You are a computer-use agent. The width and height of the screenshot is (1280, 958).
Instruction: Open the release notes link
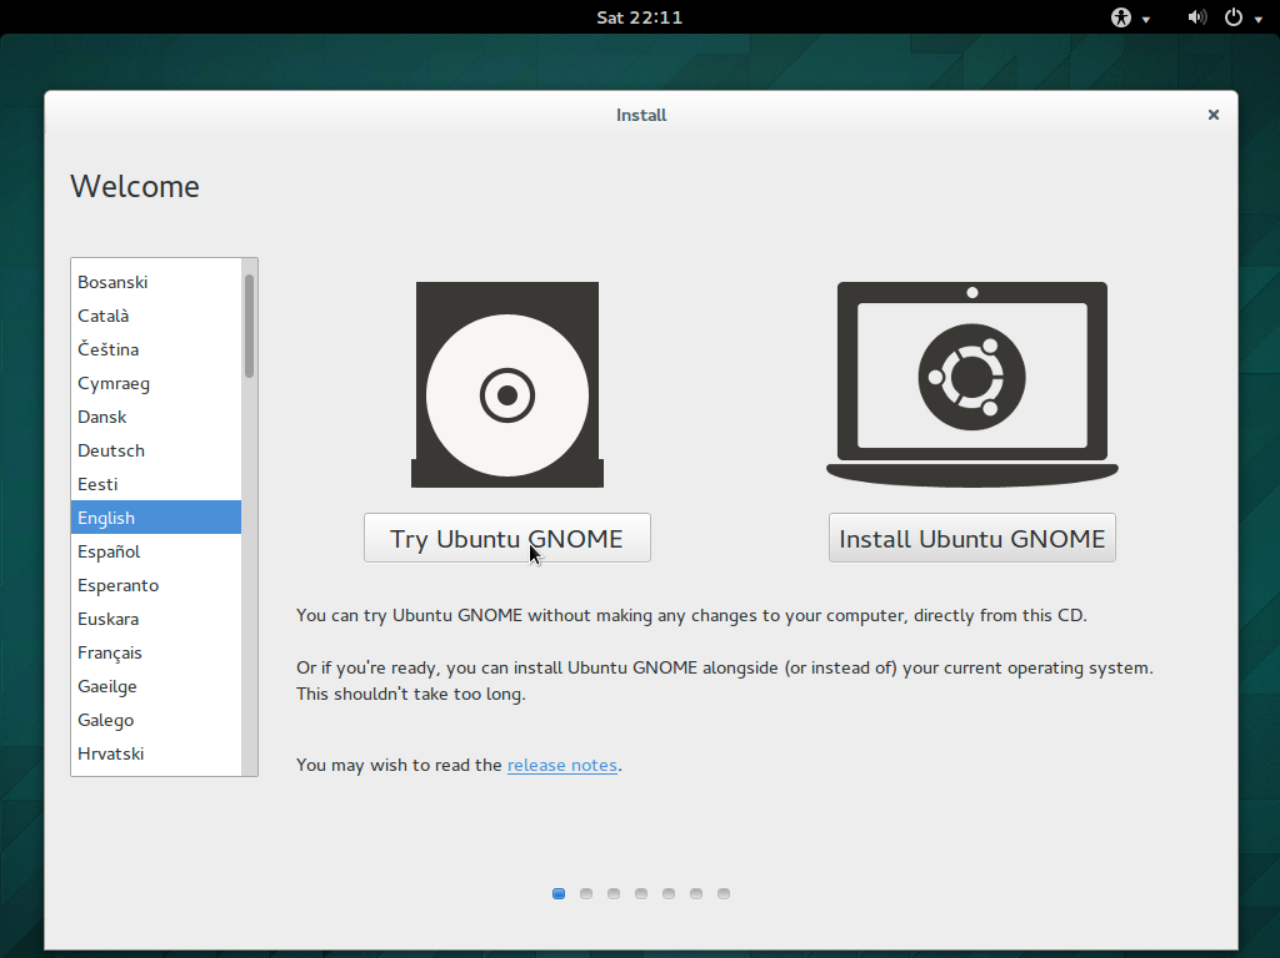click(x=562, y=765)
